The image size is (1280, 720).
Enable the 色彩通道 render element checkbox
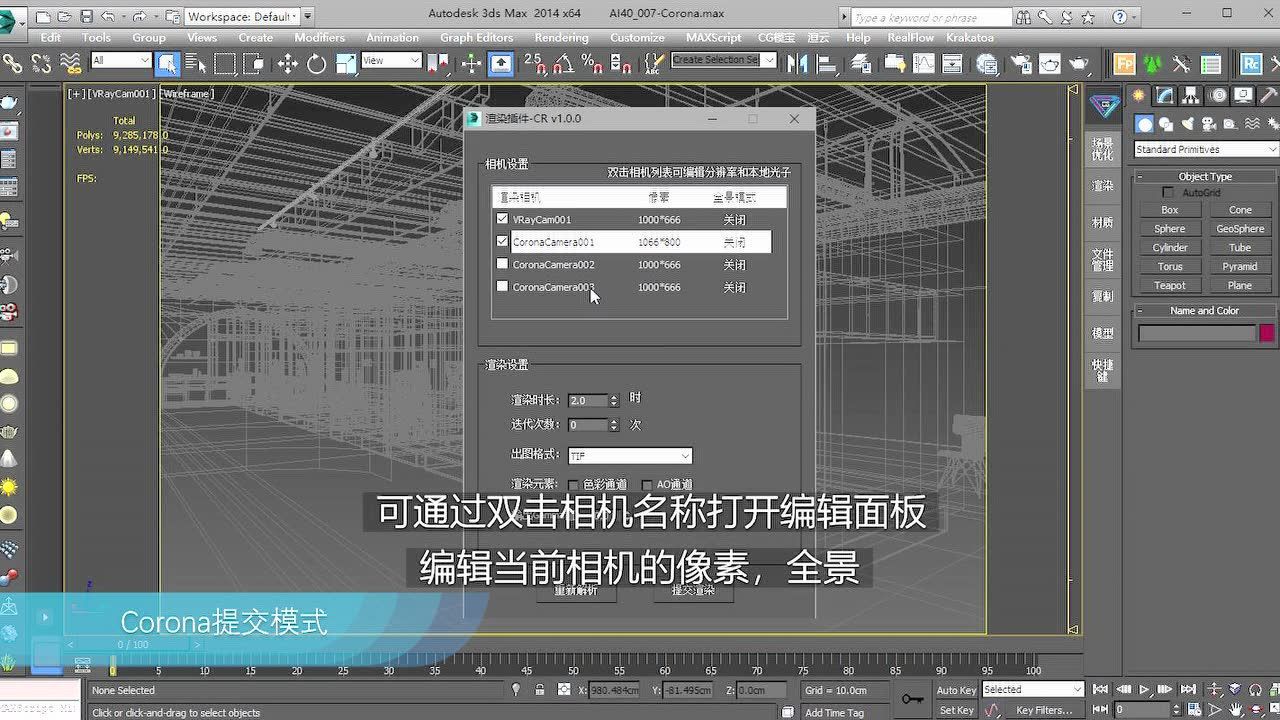coord(574,485)
